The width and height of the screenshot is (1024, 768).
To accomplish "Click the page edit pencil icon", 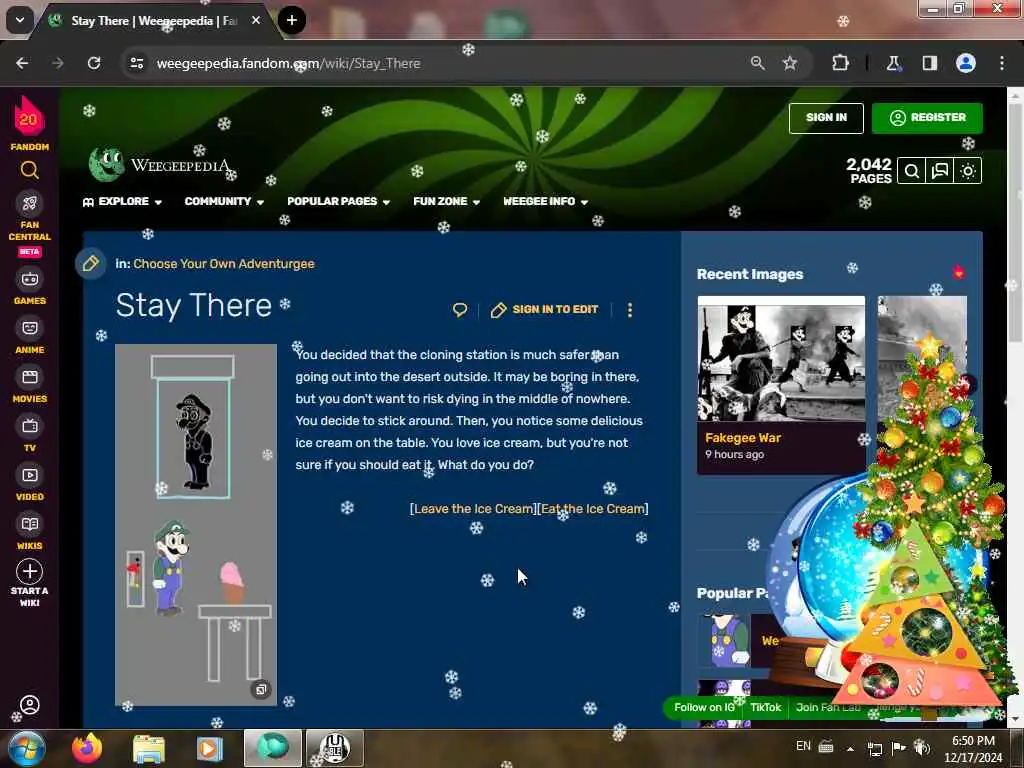I will point(90,264).
